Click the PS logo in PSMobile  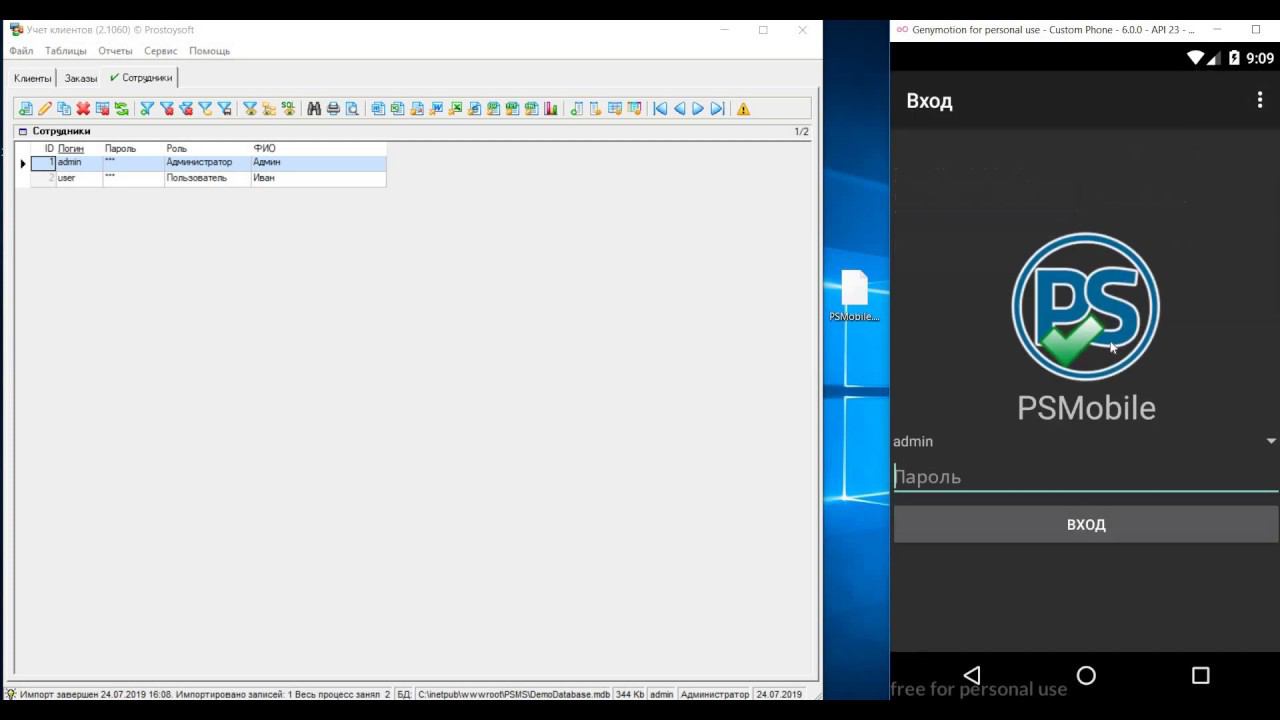point(1086,306)
